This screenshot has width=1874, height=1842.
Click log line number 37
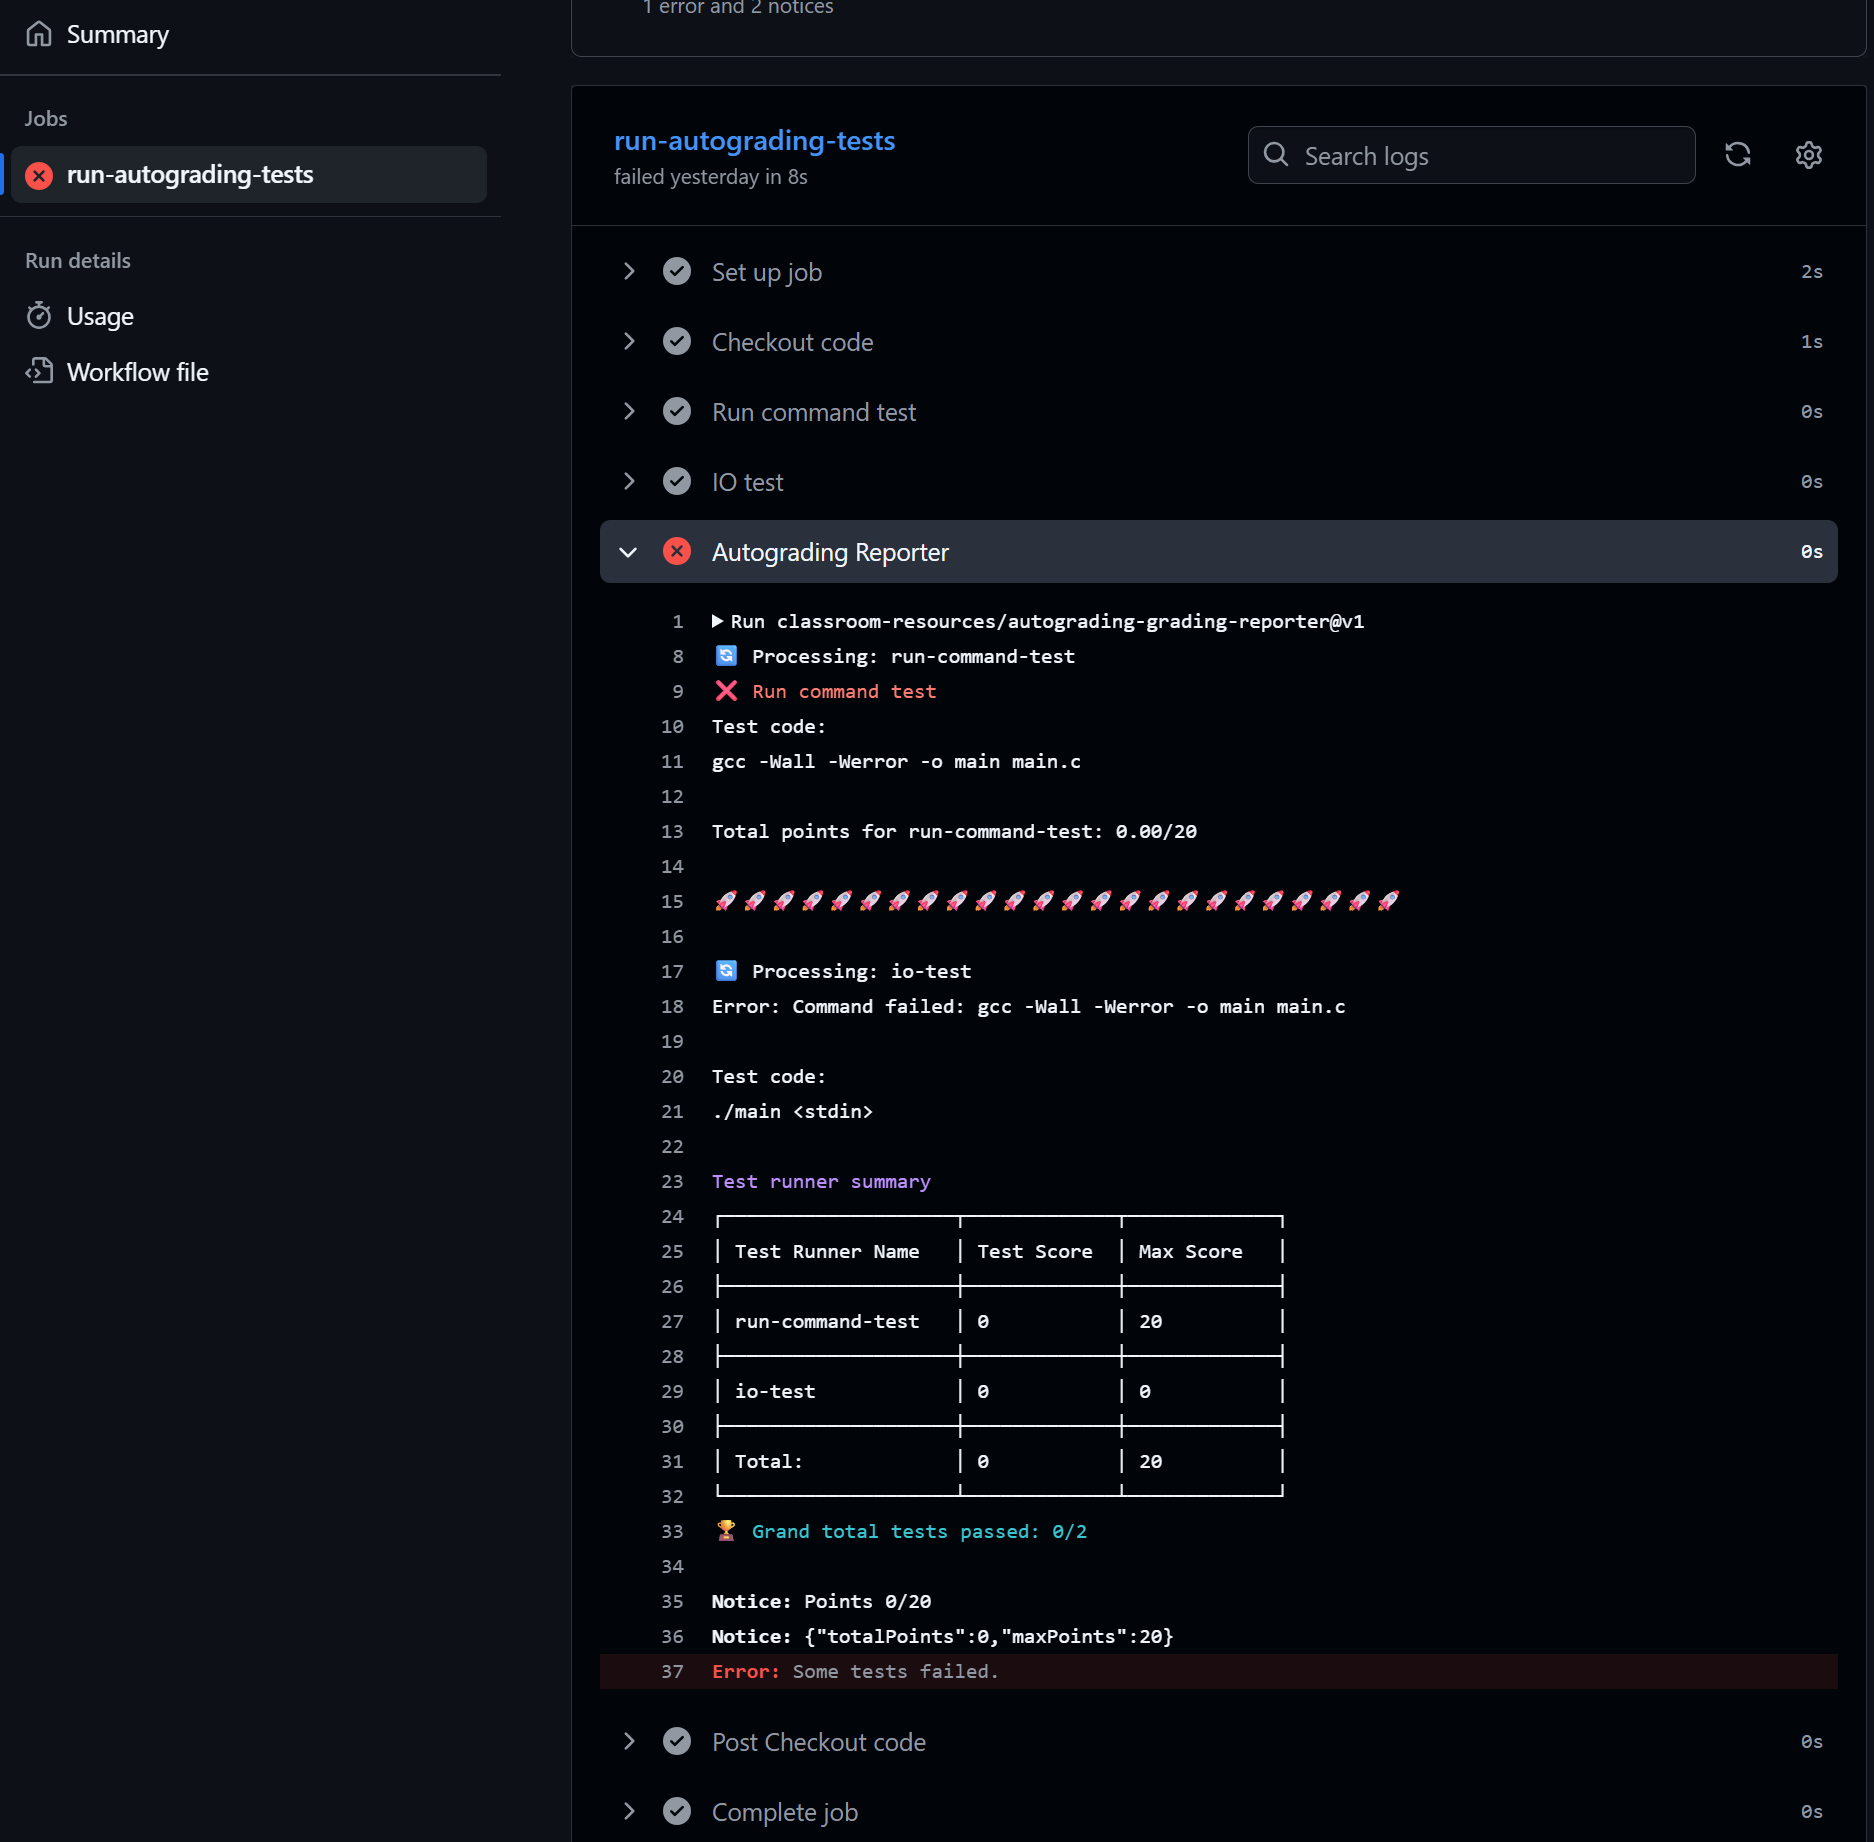pos(672,1671)
